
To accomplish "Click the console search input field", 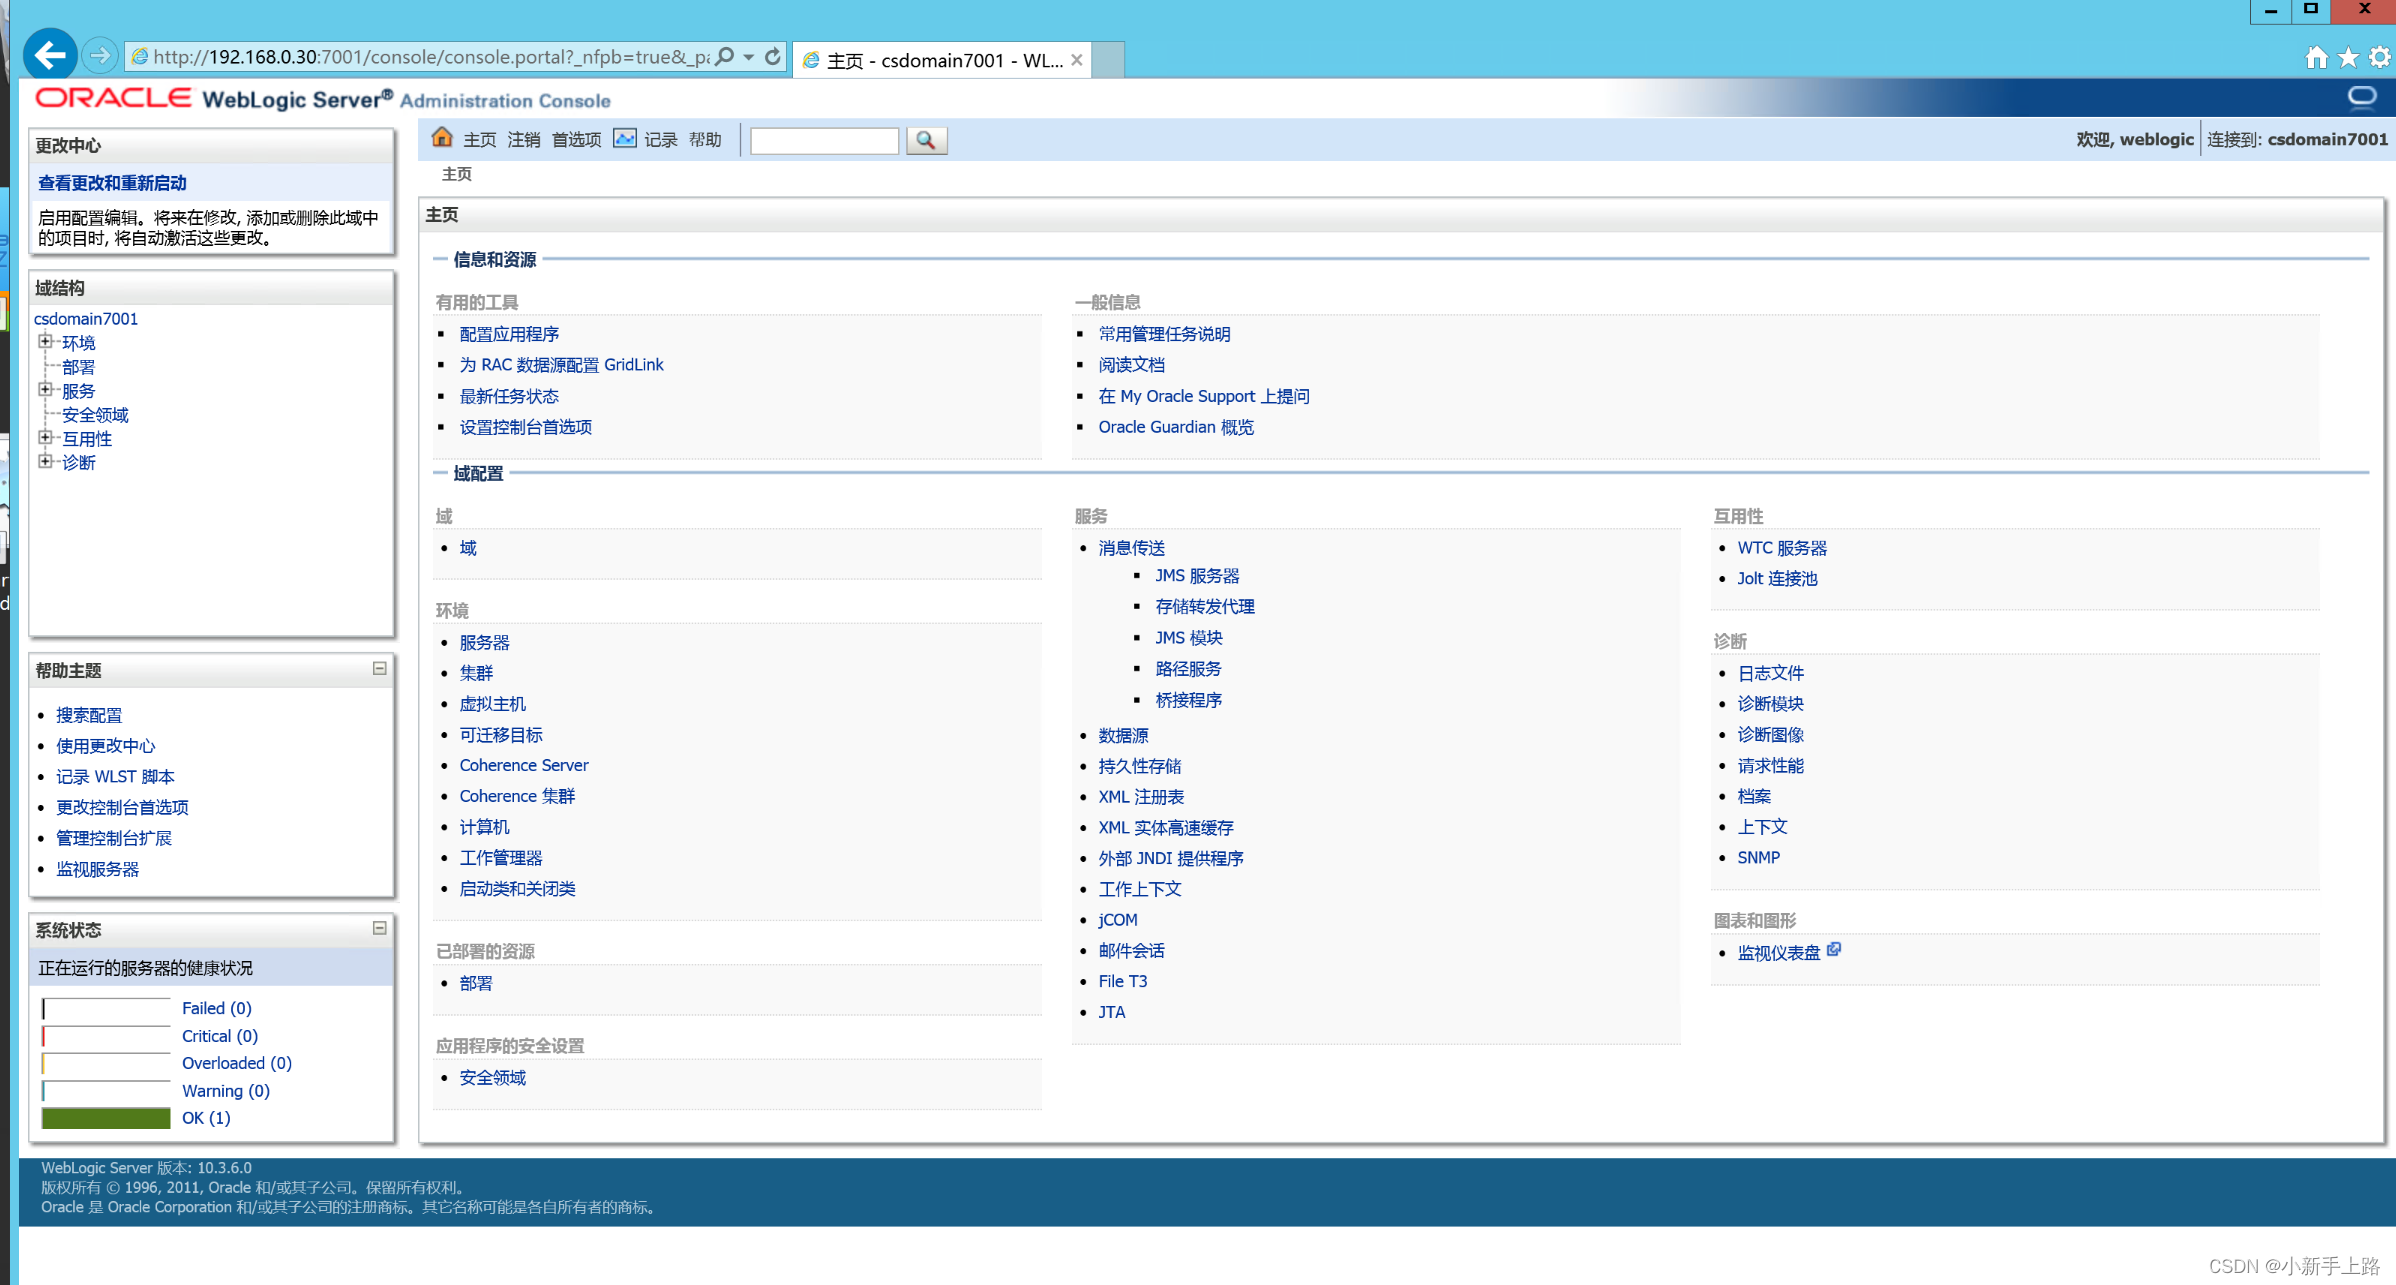I will [824, 140].
